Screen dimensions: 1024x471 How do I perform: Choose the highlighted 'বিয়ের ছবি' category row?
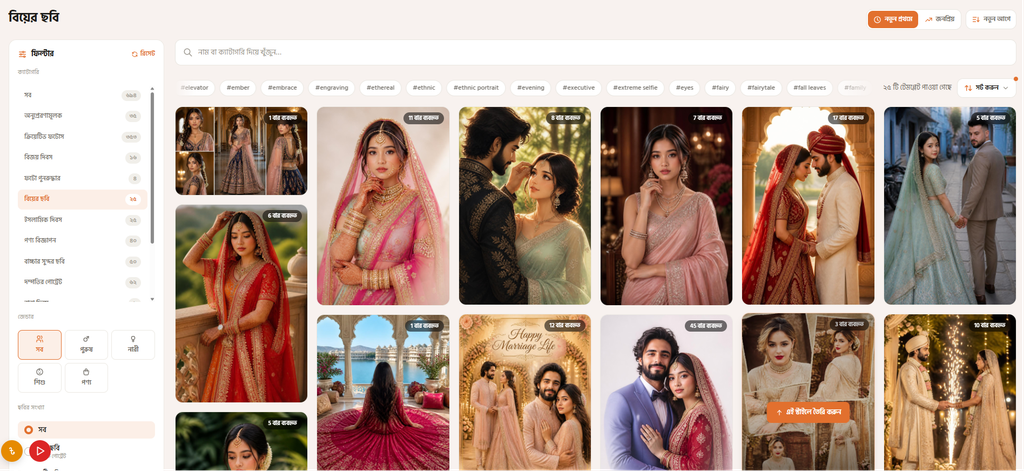pos(83,199)
